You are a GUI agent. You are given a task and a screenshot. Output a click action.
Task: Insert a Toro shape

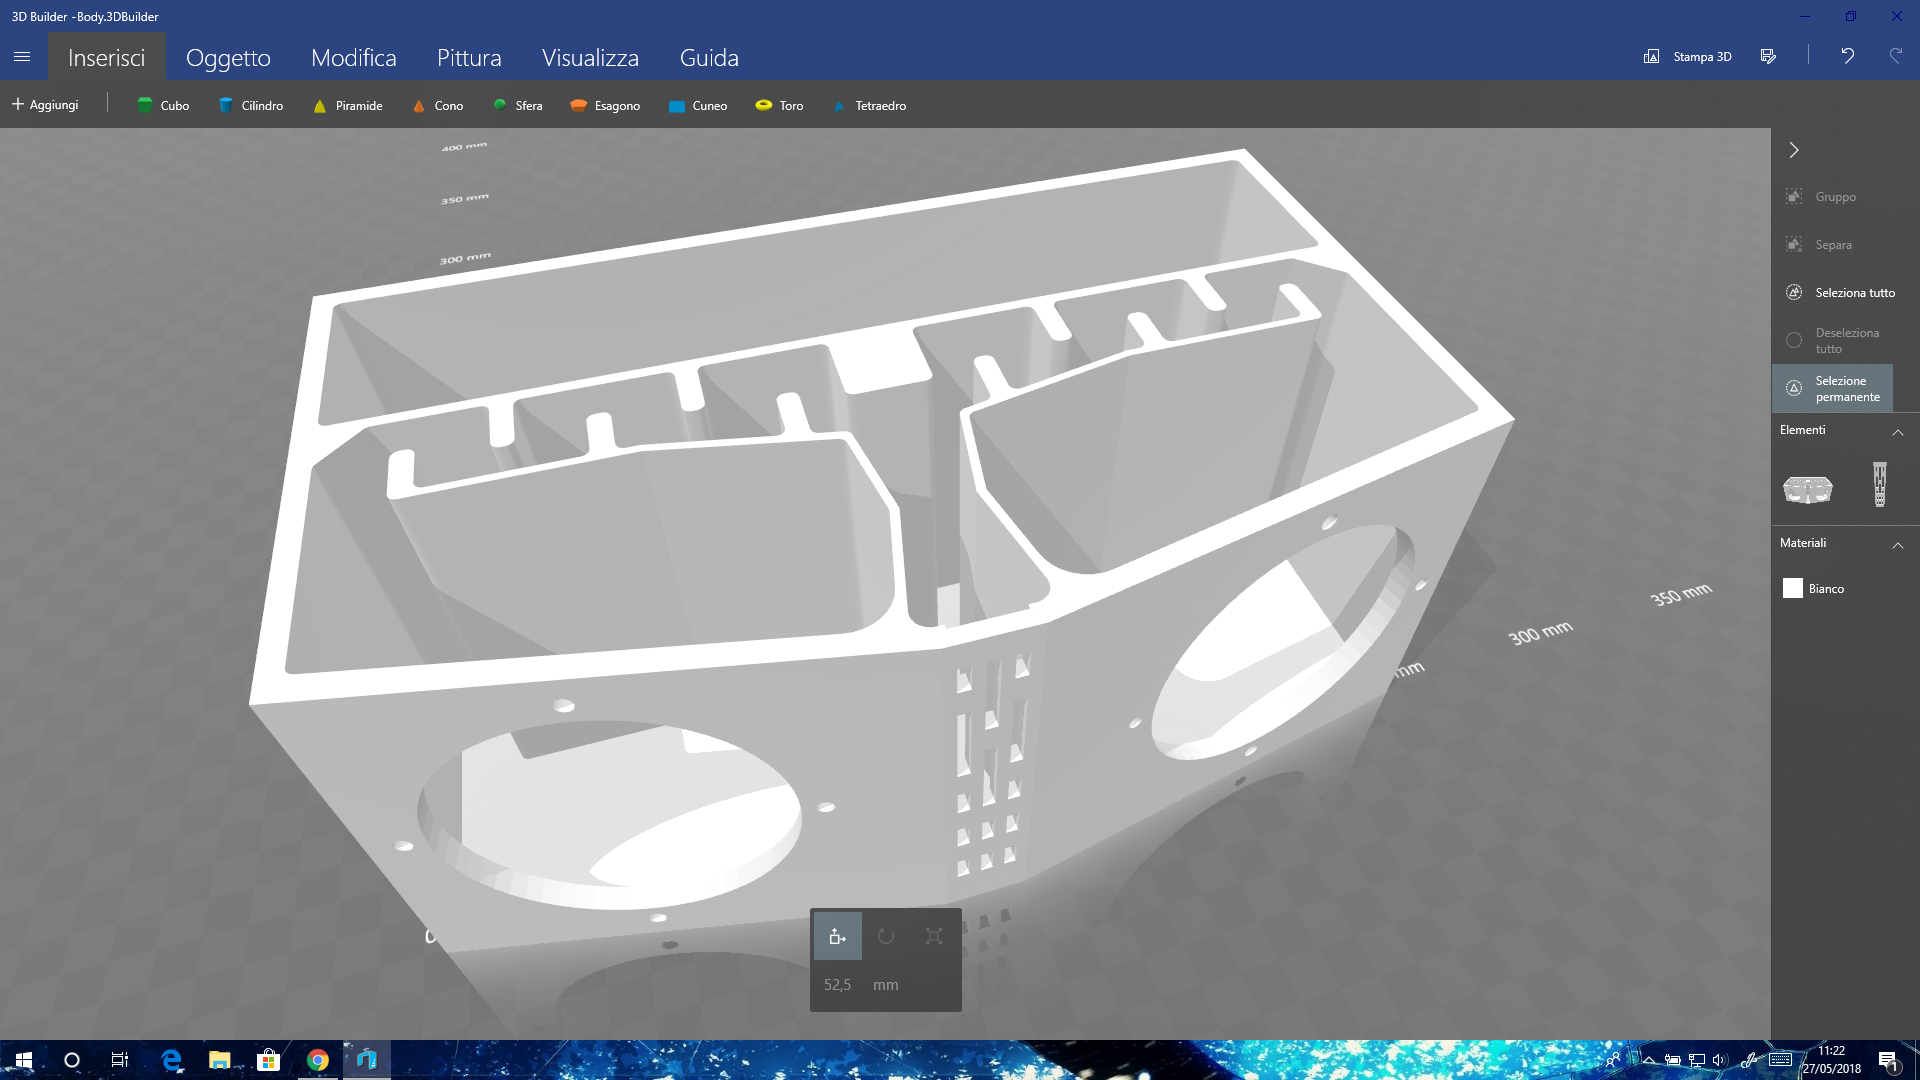779,105
